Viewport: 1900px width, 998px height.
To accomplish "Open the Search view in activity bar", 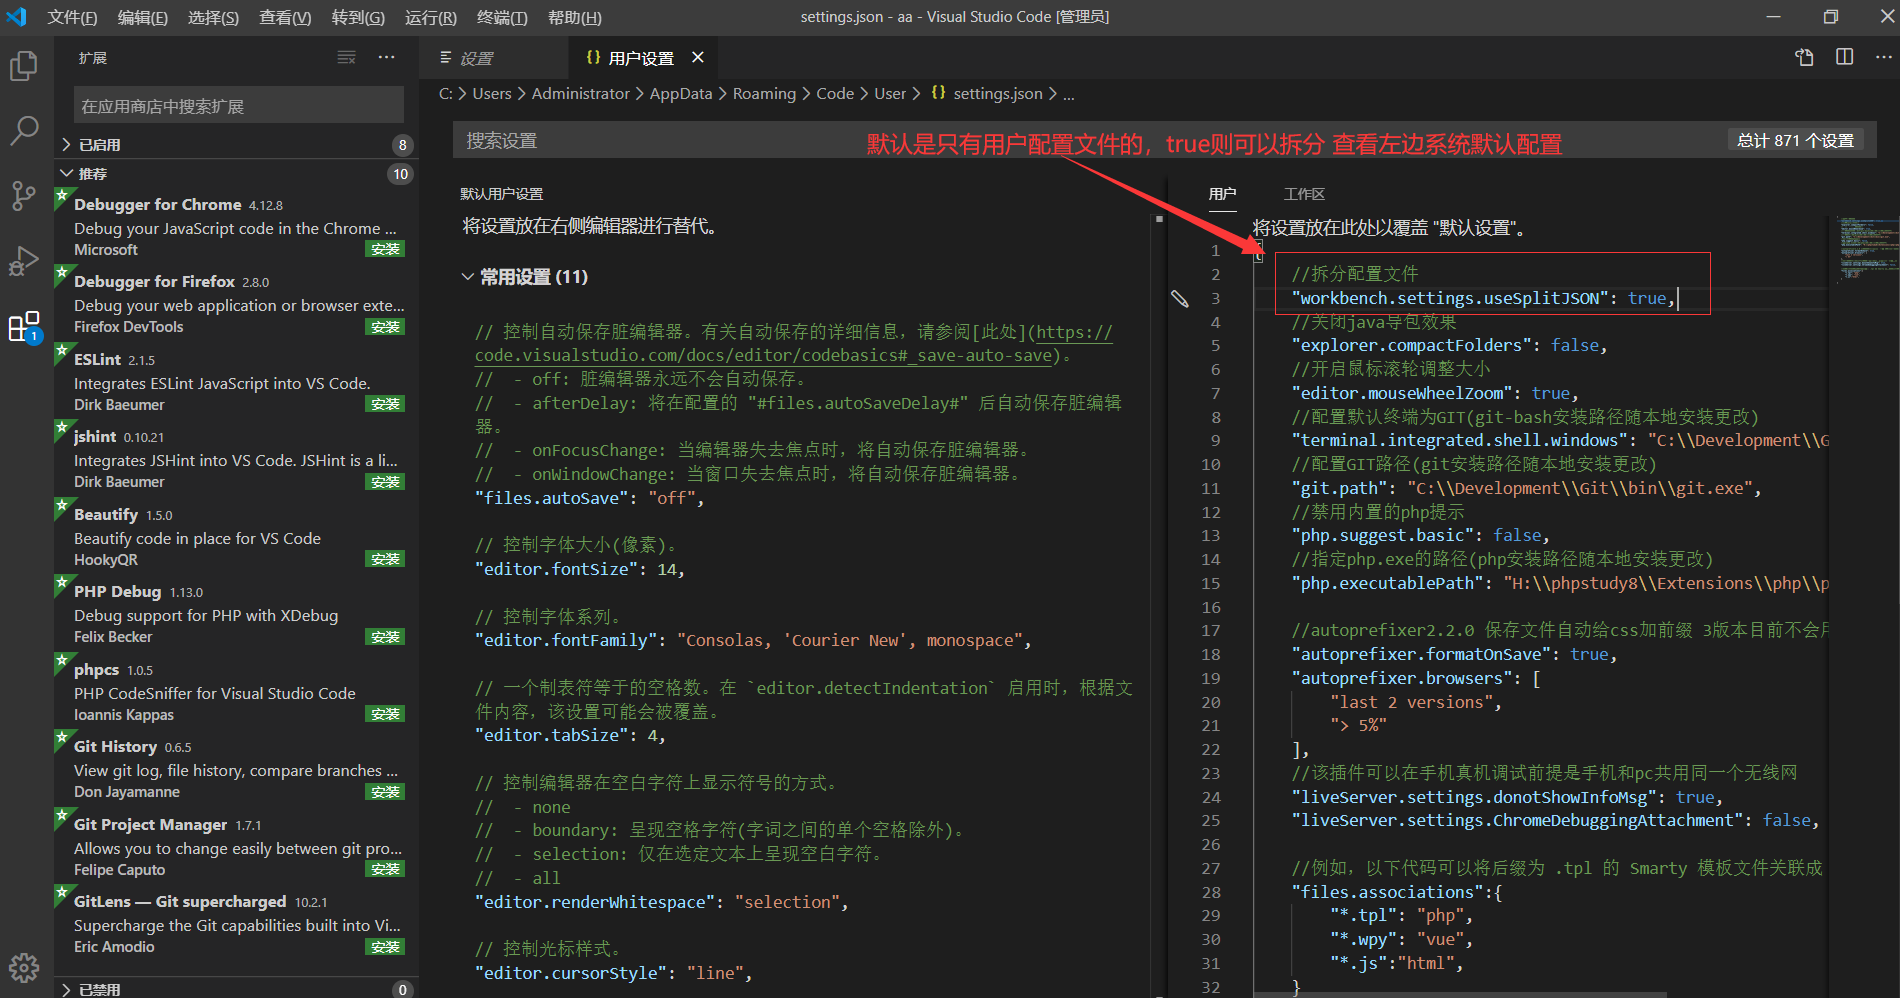I will click(x=24, y=130).
